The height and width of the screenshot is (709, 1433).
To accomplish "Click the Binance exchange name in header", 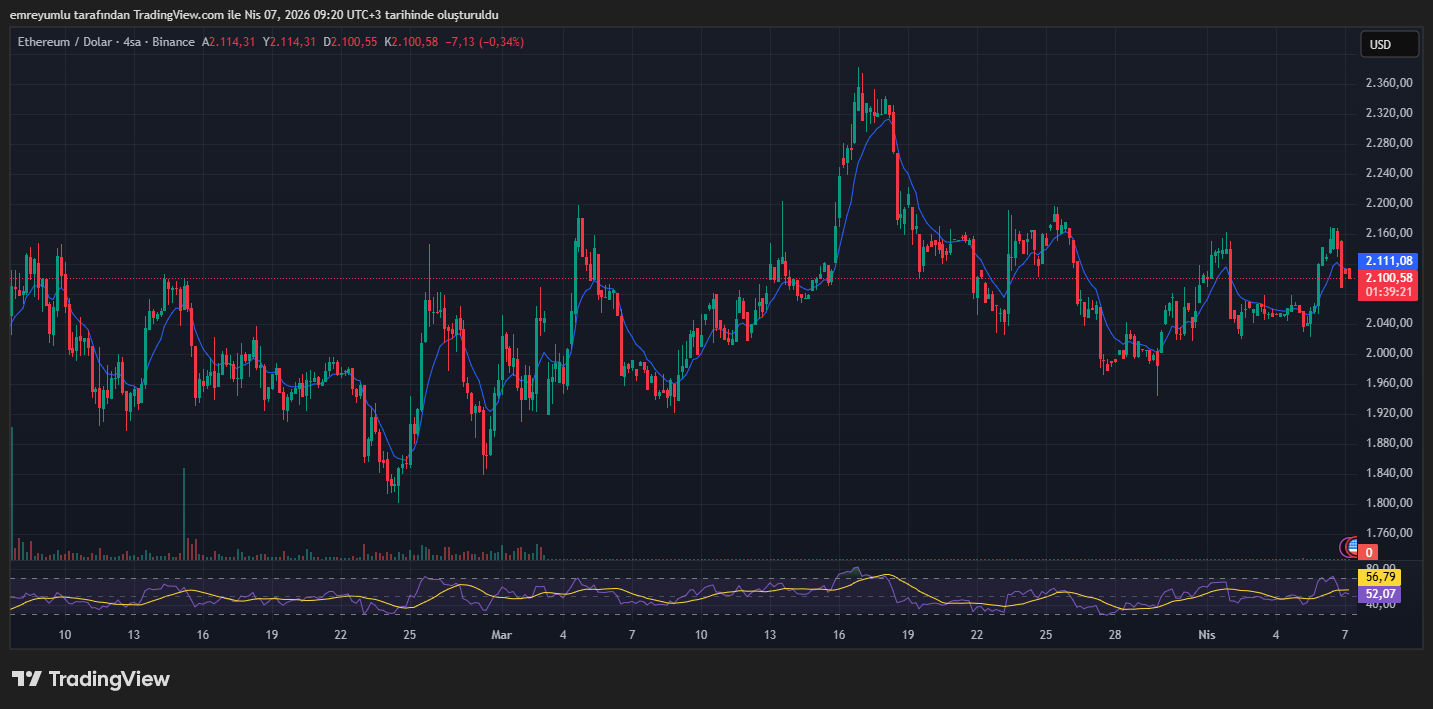I will coord(173,42).
